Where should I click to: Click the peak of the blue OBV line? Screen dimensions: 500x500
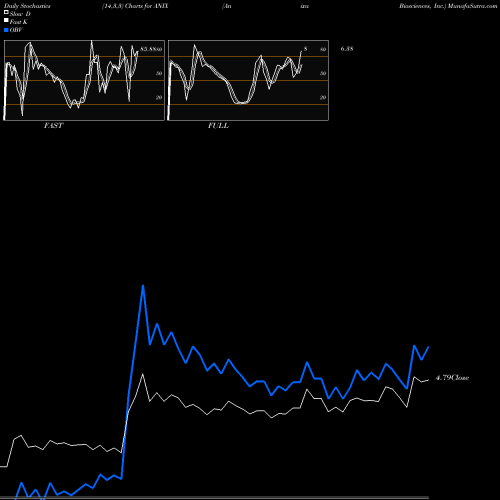tap(143, 286)
